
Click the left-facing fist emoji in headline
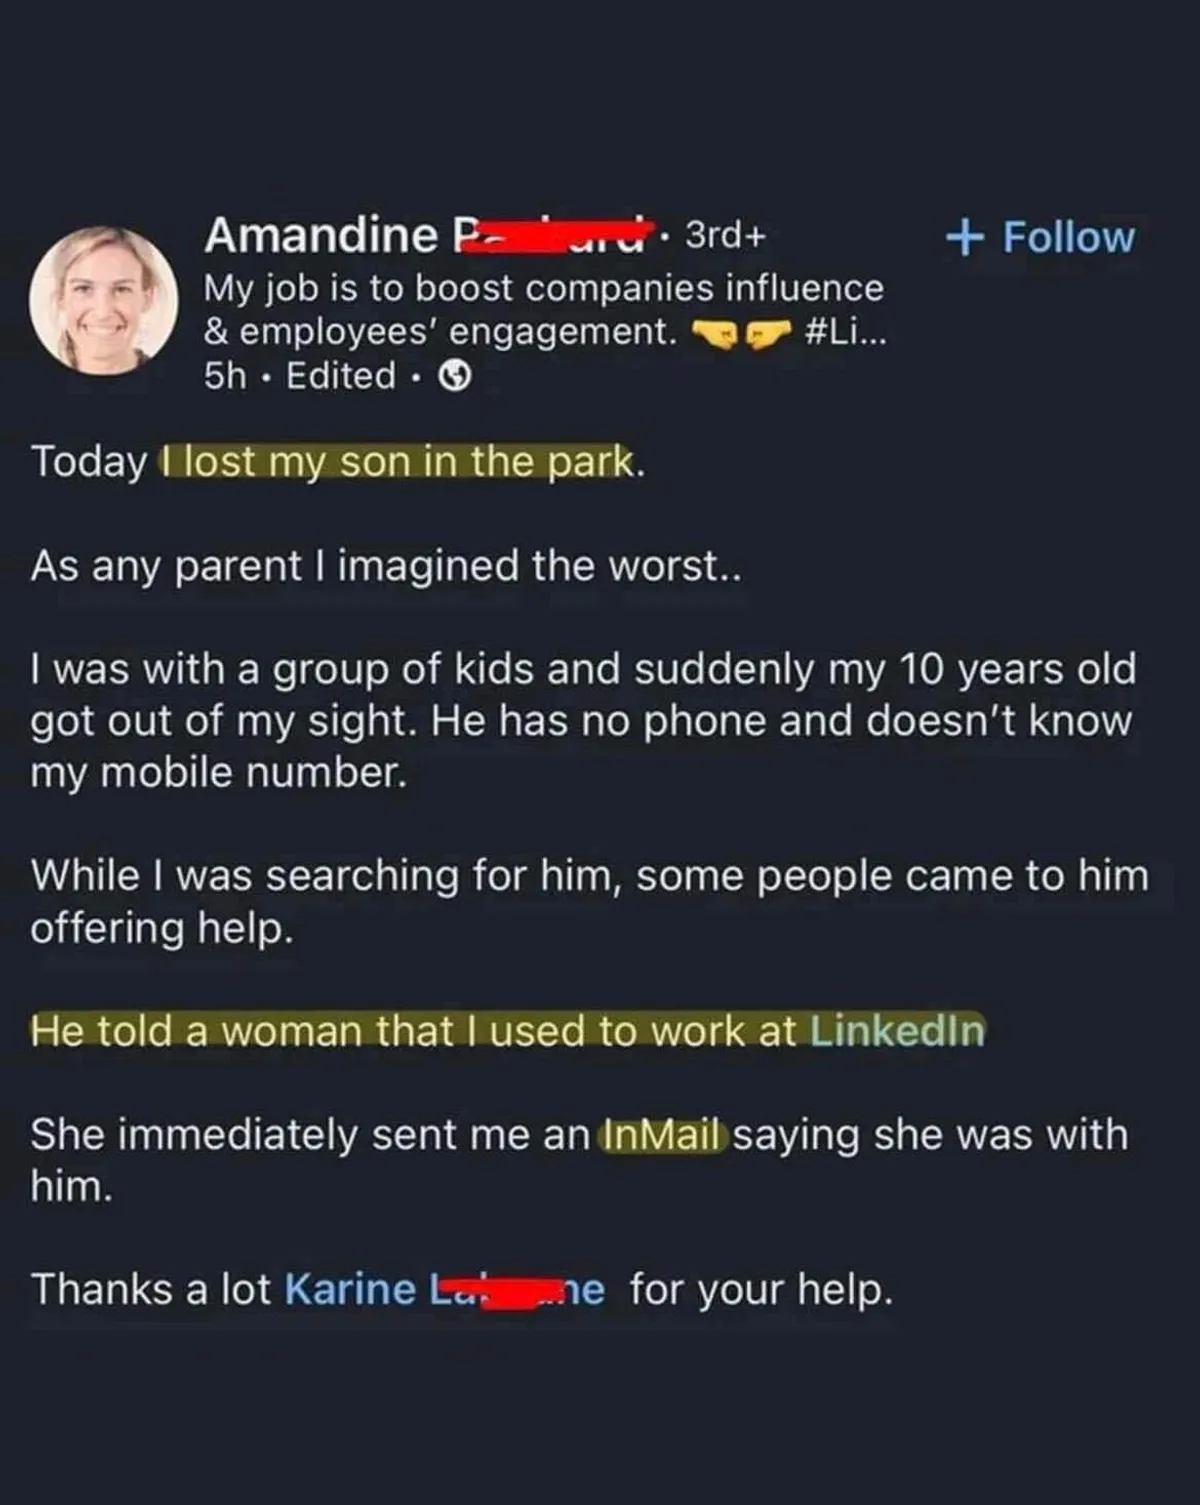pos(713,334)
